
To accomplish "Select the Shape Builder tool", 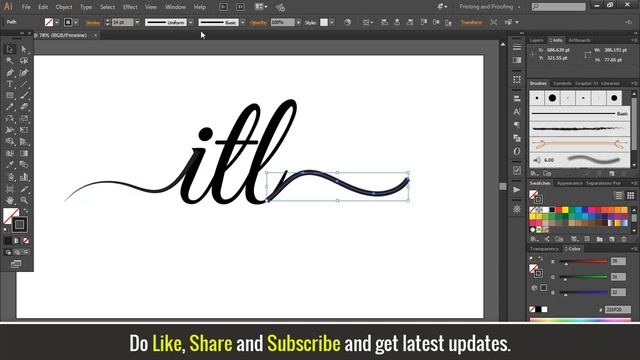I will [x=10, y=142].
